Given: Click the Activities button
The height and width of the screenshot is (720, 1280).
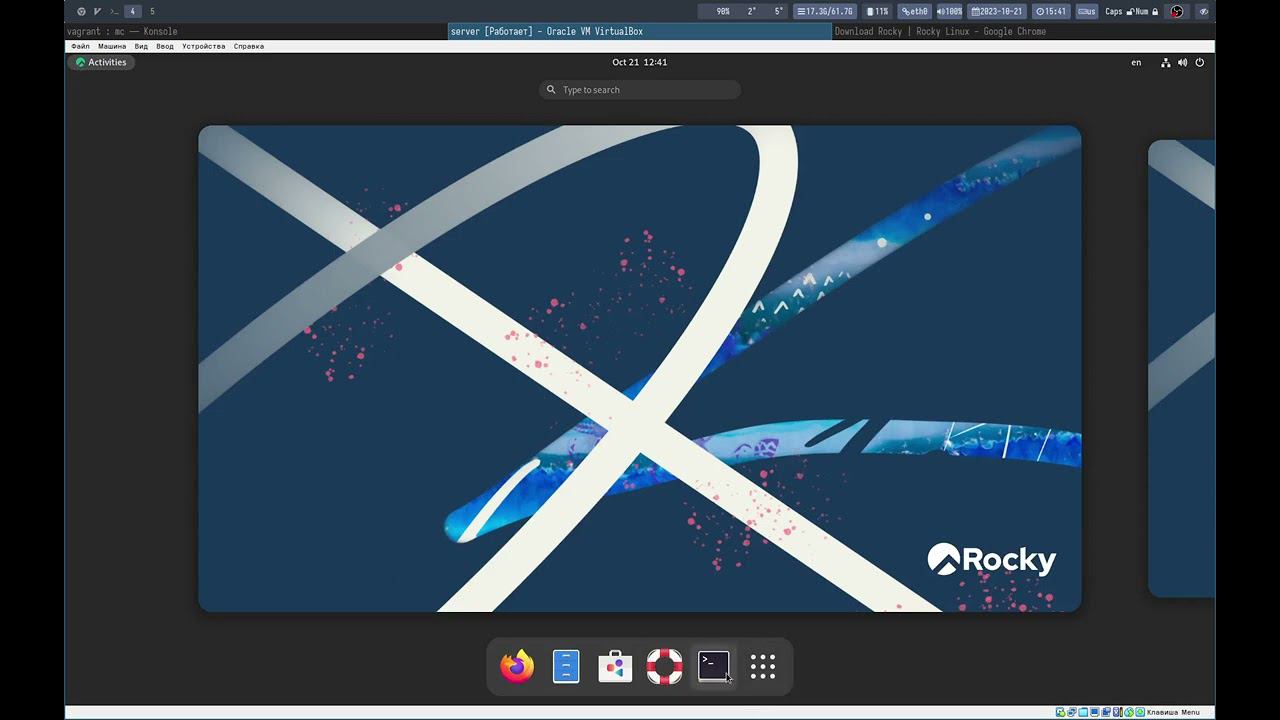Looking at the screenshot, I should pos(101,62).
